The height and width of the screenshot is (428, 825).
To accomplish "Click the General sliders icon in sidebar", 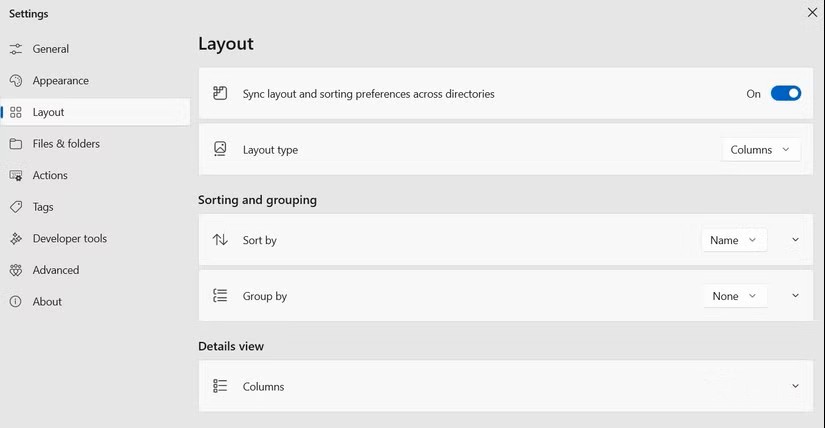I will click(x=16, y=49).
